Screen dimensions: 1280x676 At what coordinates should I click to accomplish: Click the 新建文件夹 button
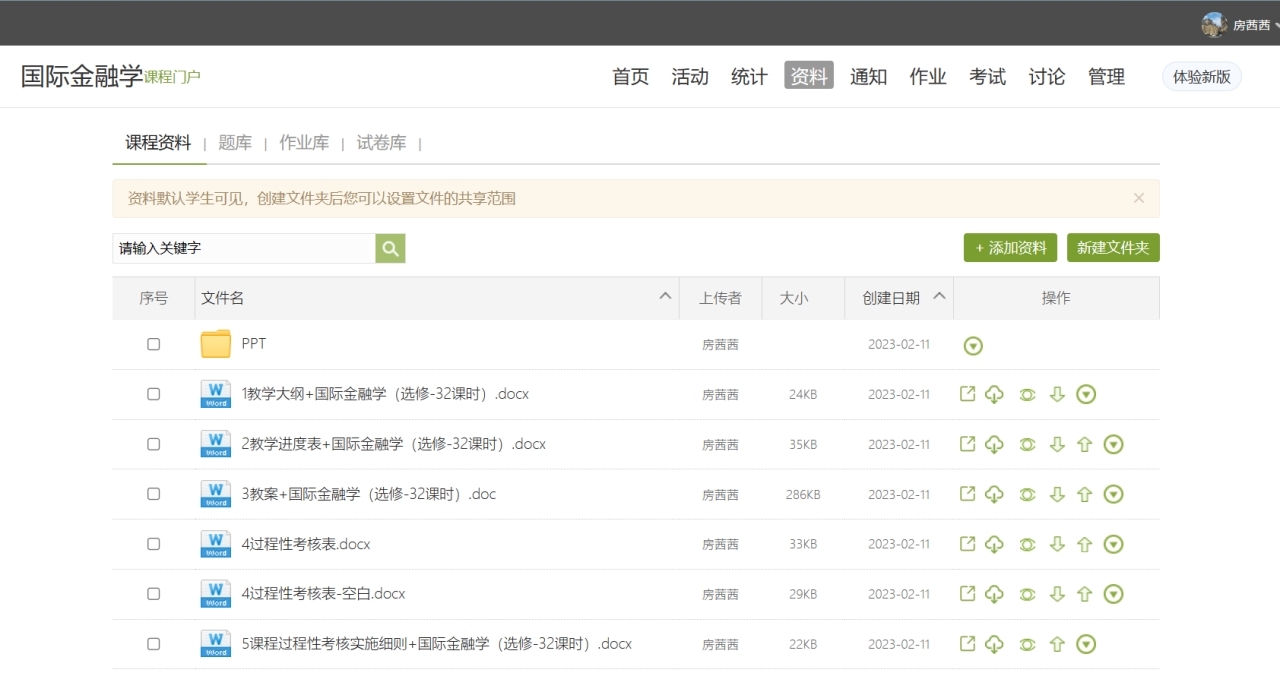tap(1113, 248)
